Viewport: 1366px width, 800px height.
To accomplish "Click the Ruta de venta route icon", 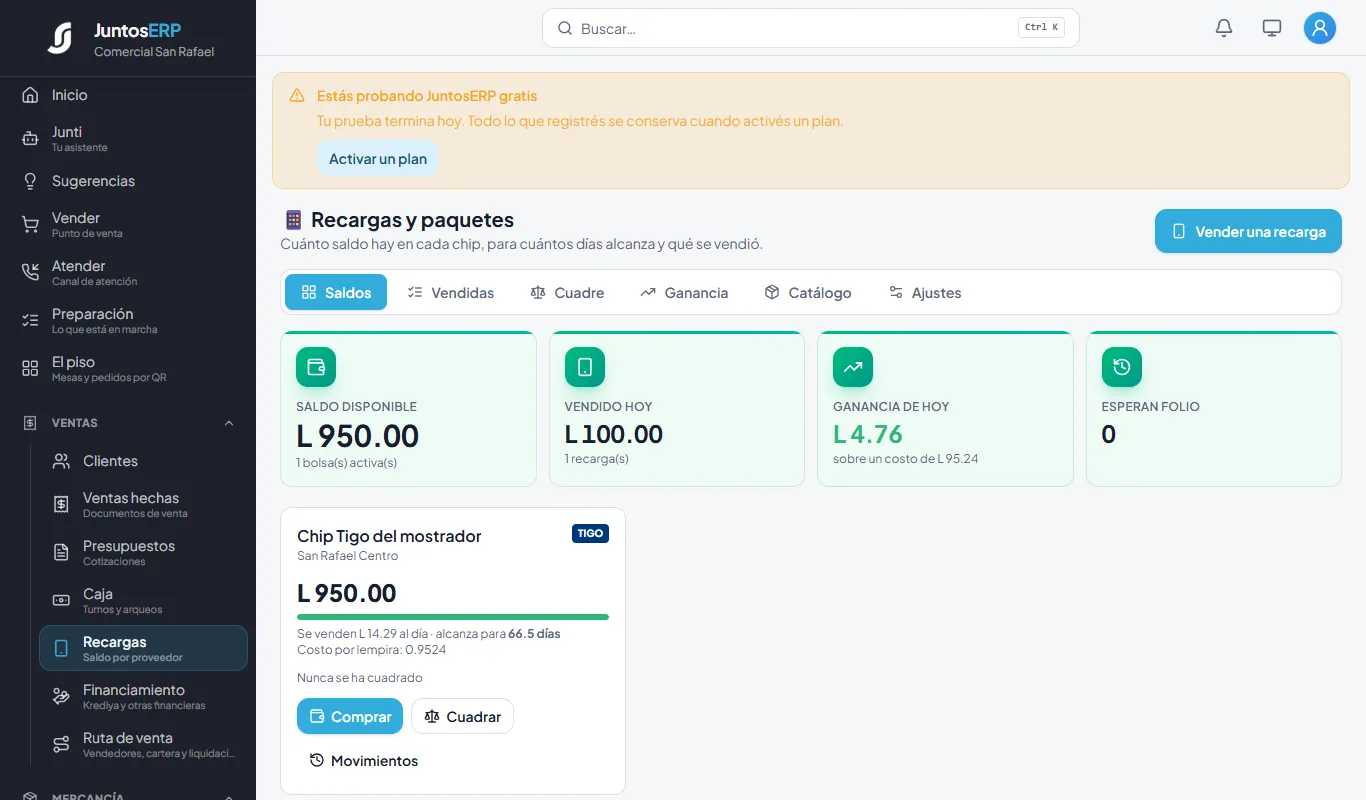I will pyautogui.click(x=61, y=745).
